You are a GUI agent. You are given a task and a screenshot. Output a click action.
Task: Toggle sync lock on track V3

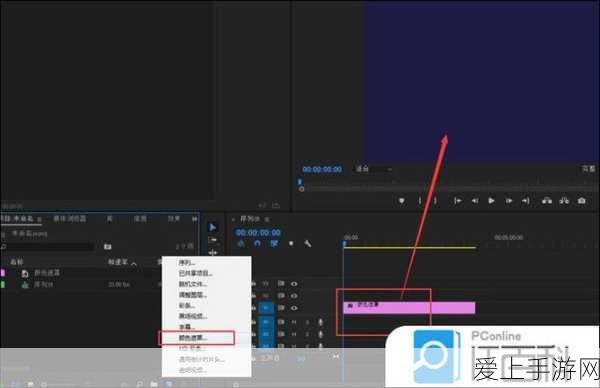click(x=281, y=284)
